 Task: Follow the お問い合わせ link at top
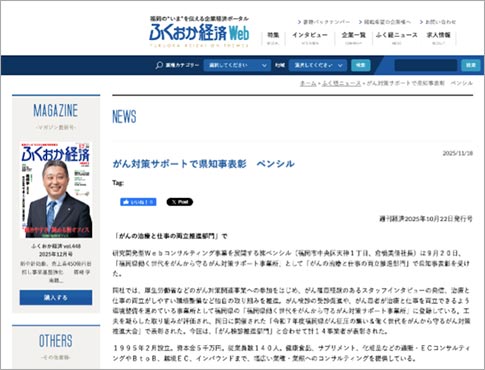(438, 22)
